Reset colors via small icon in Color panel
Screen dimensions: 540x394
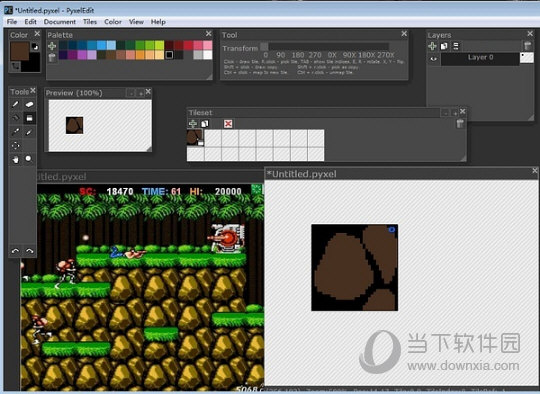(x=35, y=46)
